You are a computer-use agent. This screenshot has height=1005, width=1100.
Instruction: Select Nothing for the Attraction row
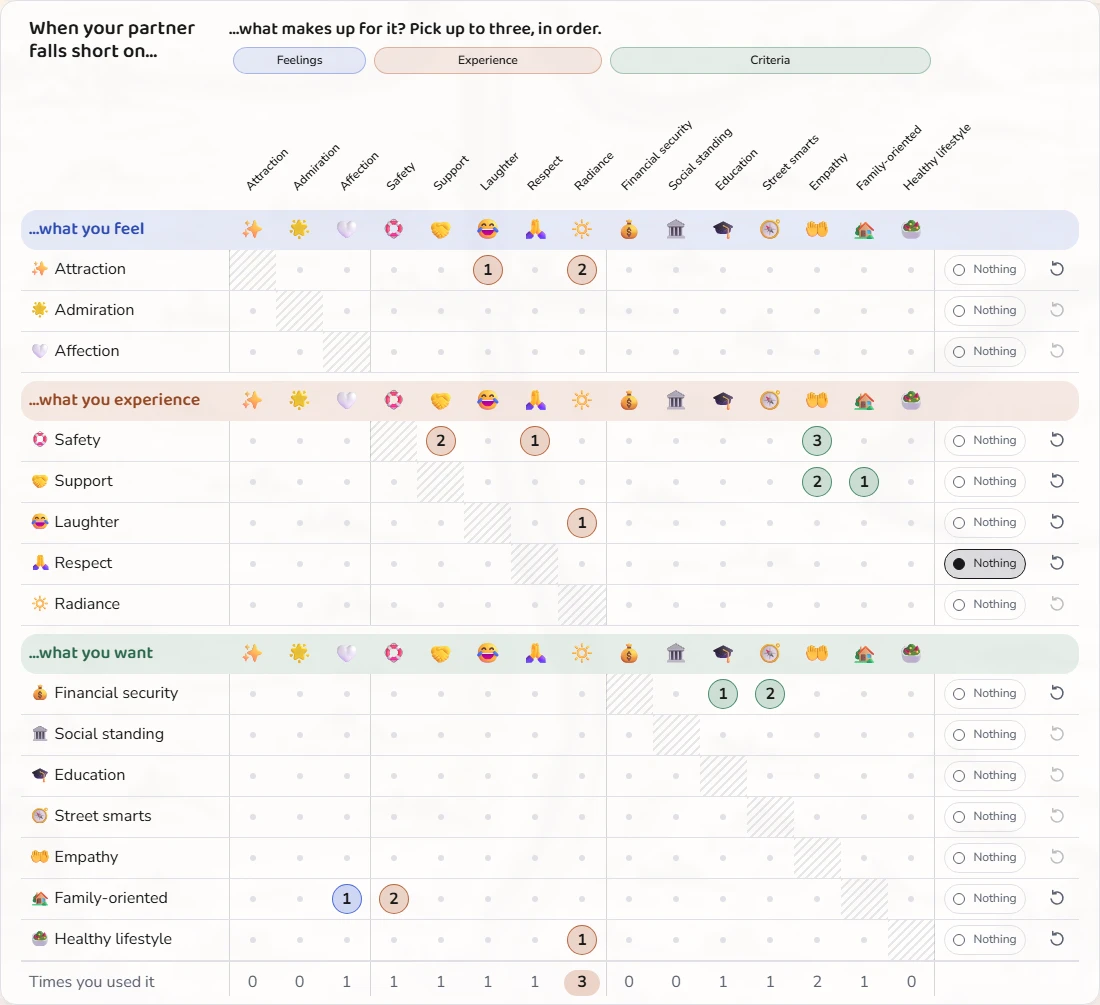pos(985,269)
